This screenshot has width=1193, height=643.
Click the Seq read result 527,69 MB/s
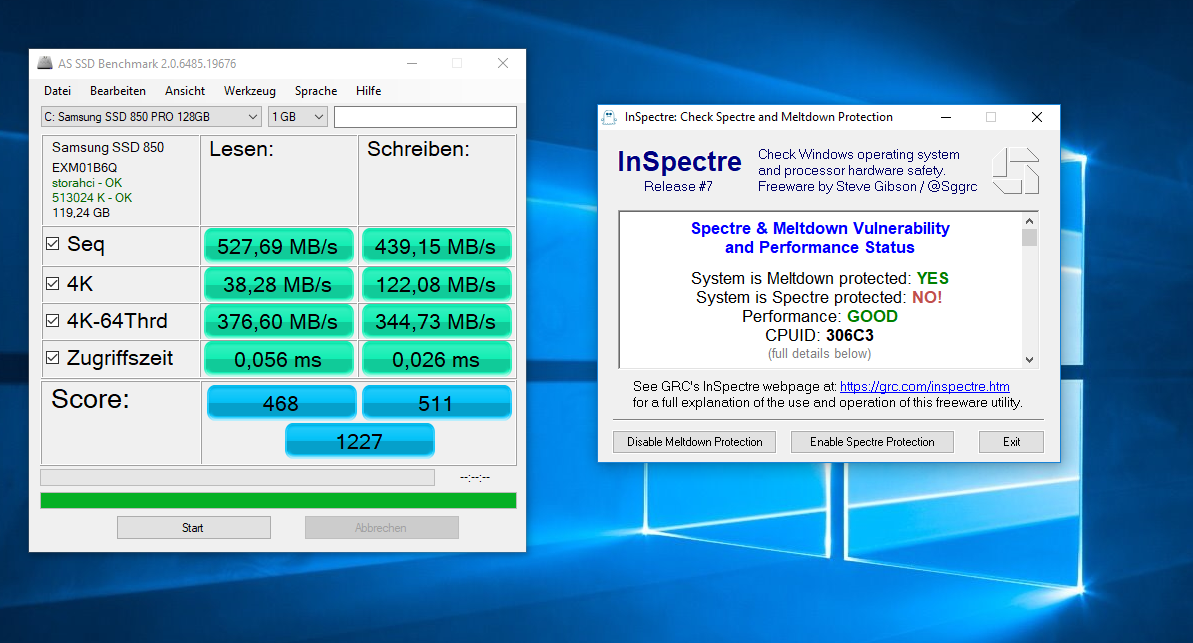pos(278,247)
